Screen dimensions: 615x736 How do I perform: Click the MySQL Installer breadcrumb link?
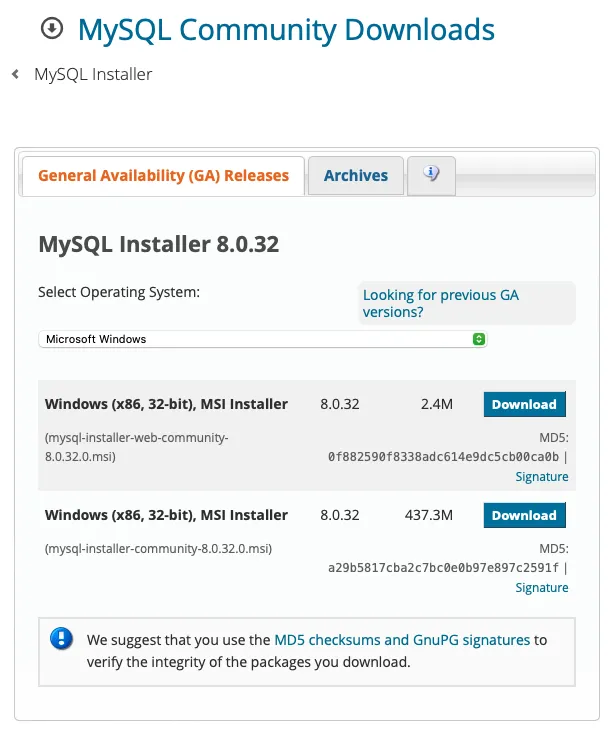pos(93,74)
